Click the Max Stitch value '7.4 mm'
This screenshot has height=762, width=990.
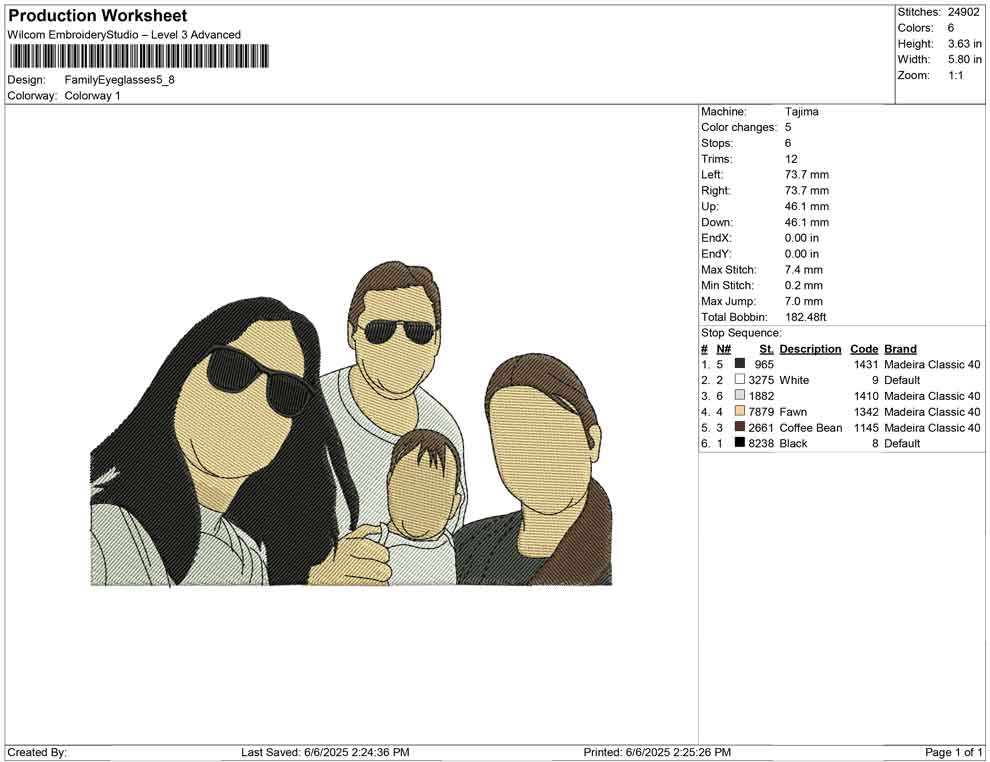[804, 270]
